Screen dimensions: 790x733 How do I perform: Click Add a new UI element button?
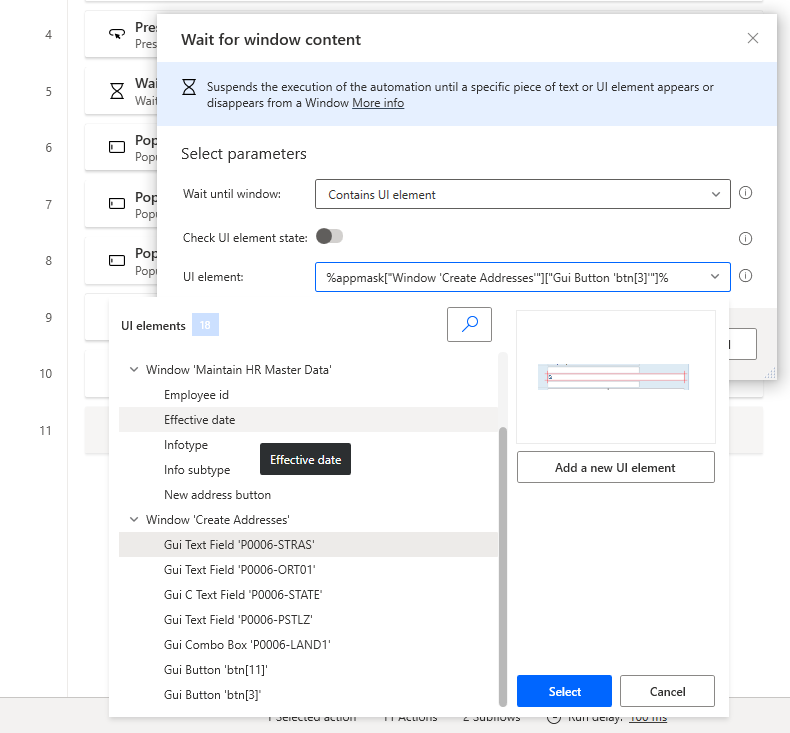click(x=616, y=468)
